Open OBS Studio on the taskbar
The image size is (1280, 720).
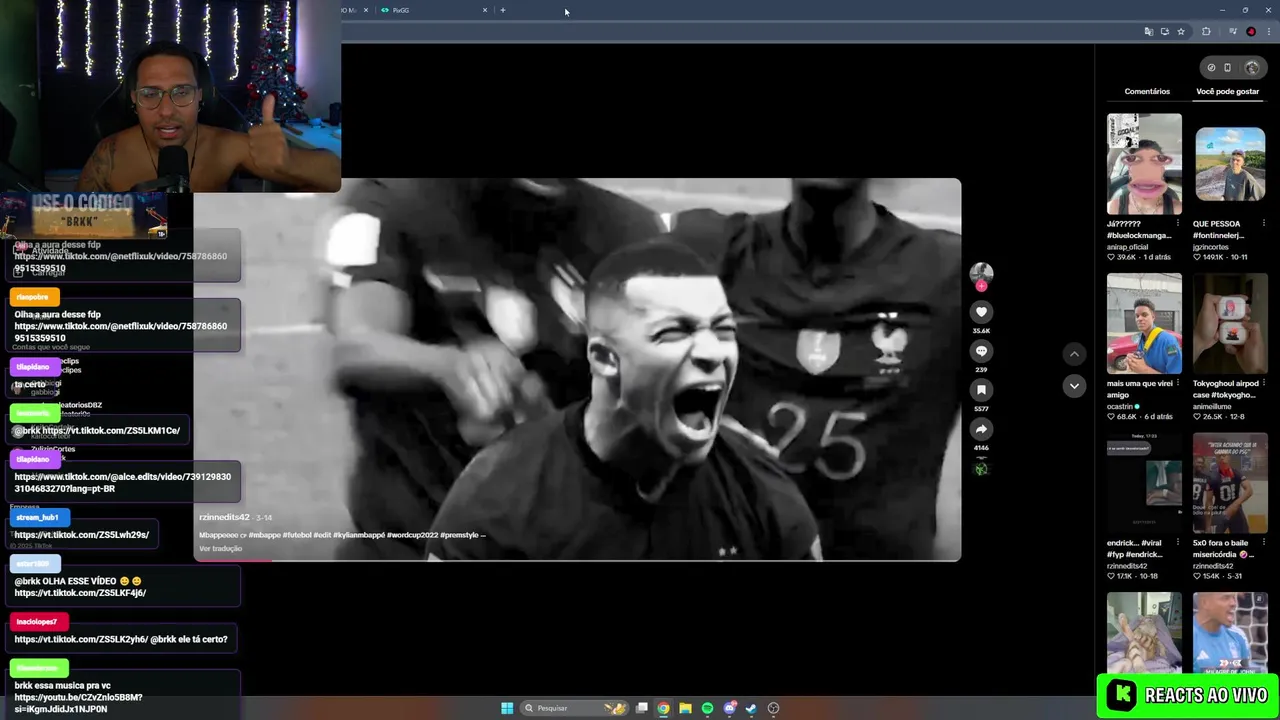click(x=773, y=708)
